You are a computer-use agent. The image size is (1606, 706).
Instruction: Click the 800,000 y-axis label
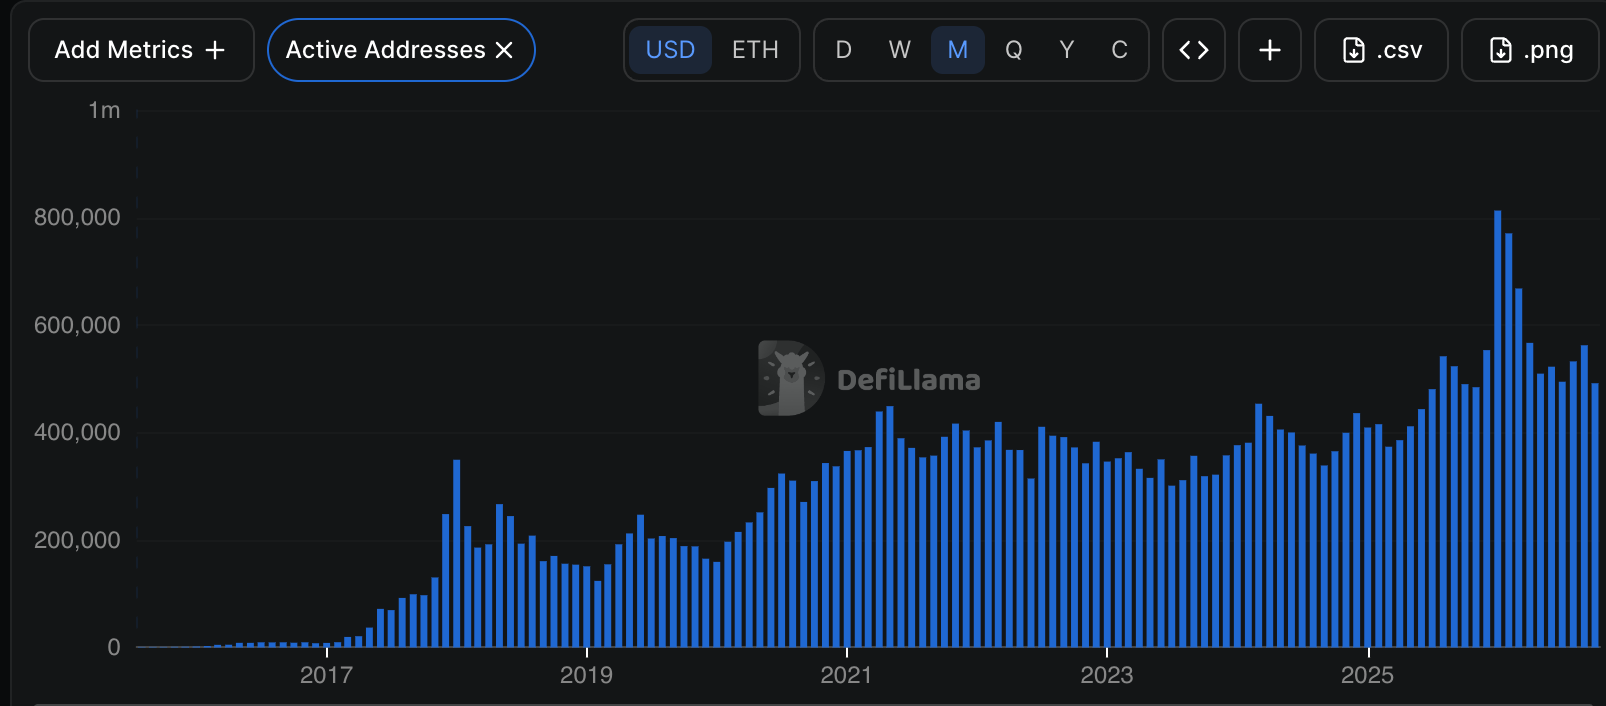pos(77,217)
